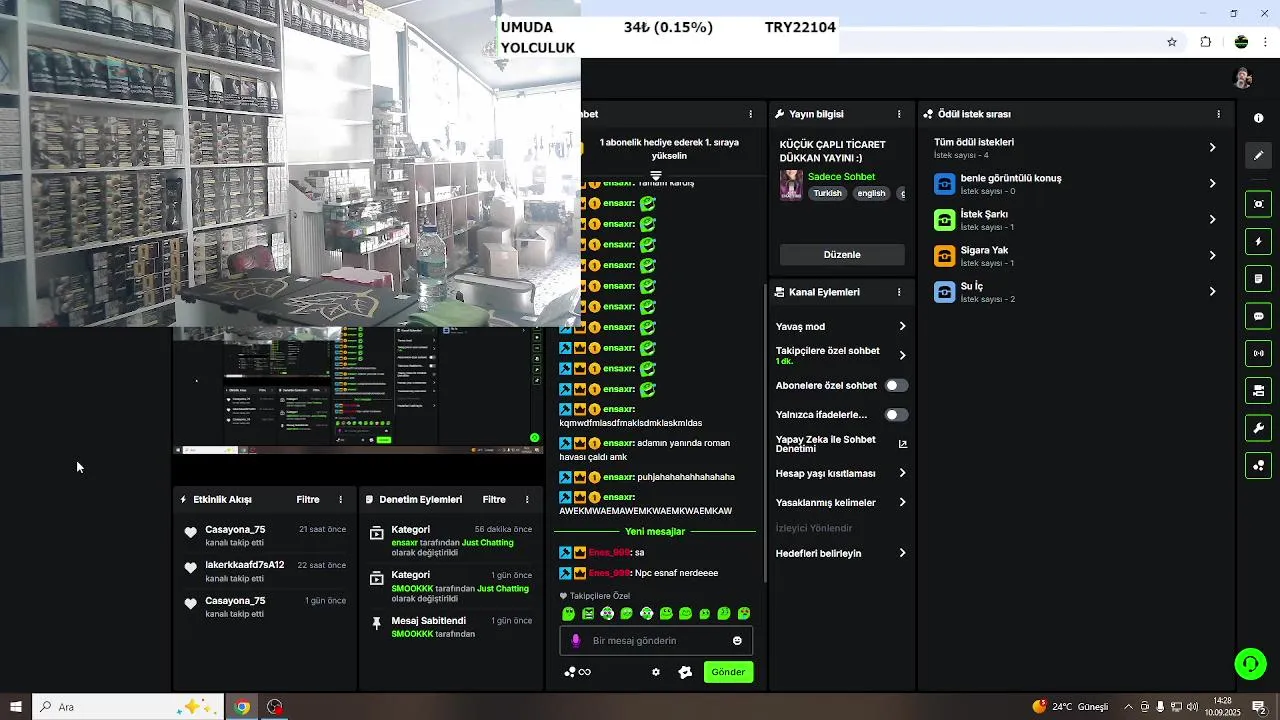Click the english tag chip
This screenshot has height=720, width=1280.
(x=871, y=193)
